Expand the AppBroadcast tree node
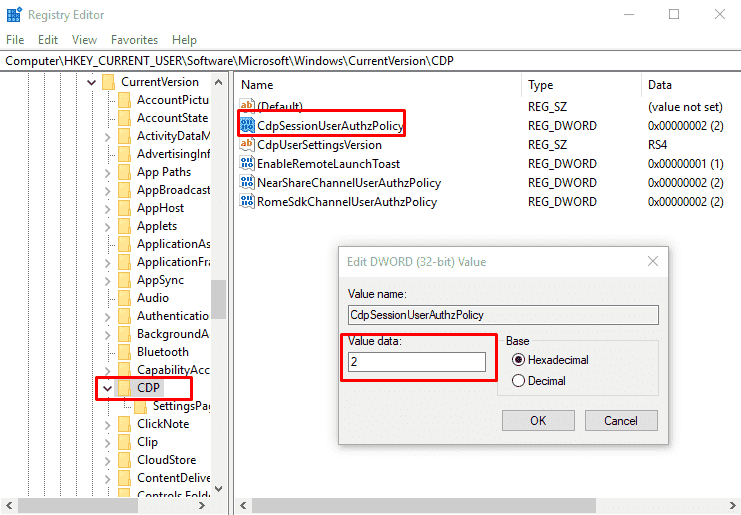Viewport: 741px width, 515px height. tap(108, 190)
